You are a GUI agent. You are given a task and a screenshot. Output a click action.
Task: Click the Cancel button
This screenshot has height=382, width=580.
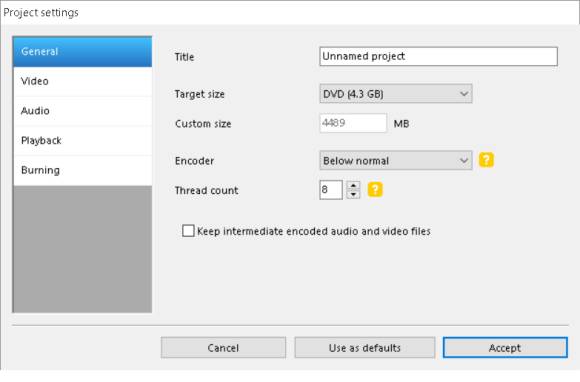(223, 348)
